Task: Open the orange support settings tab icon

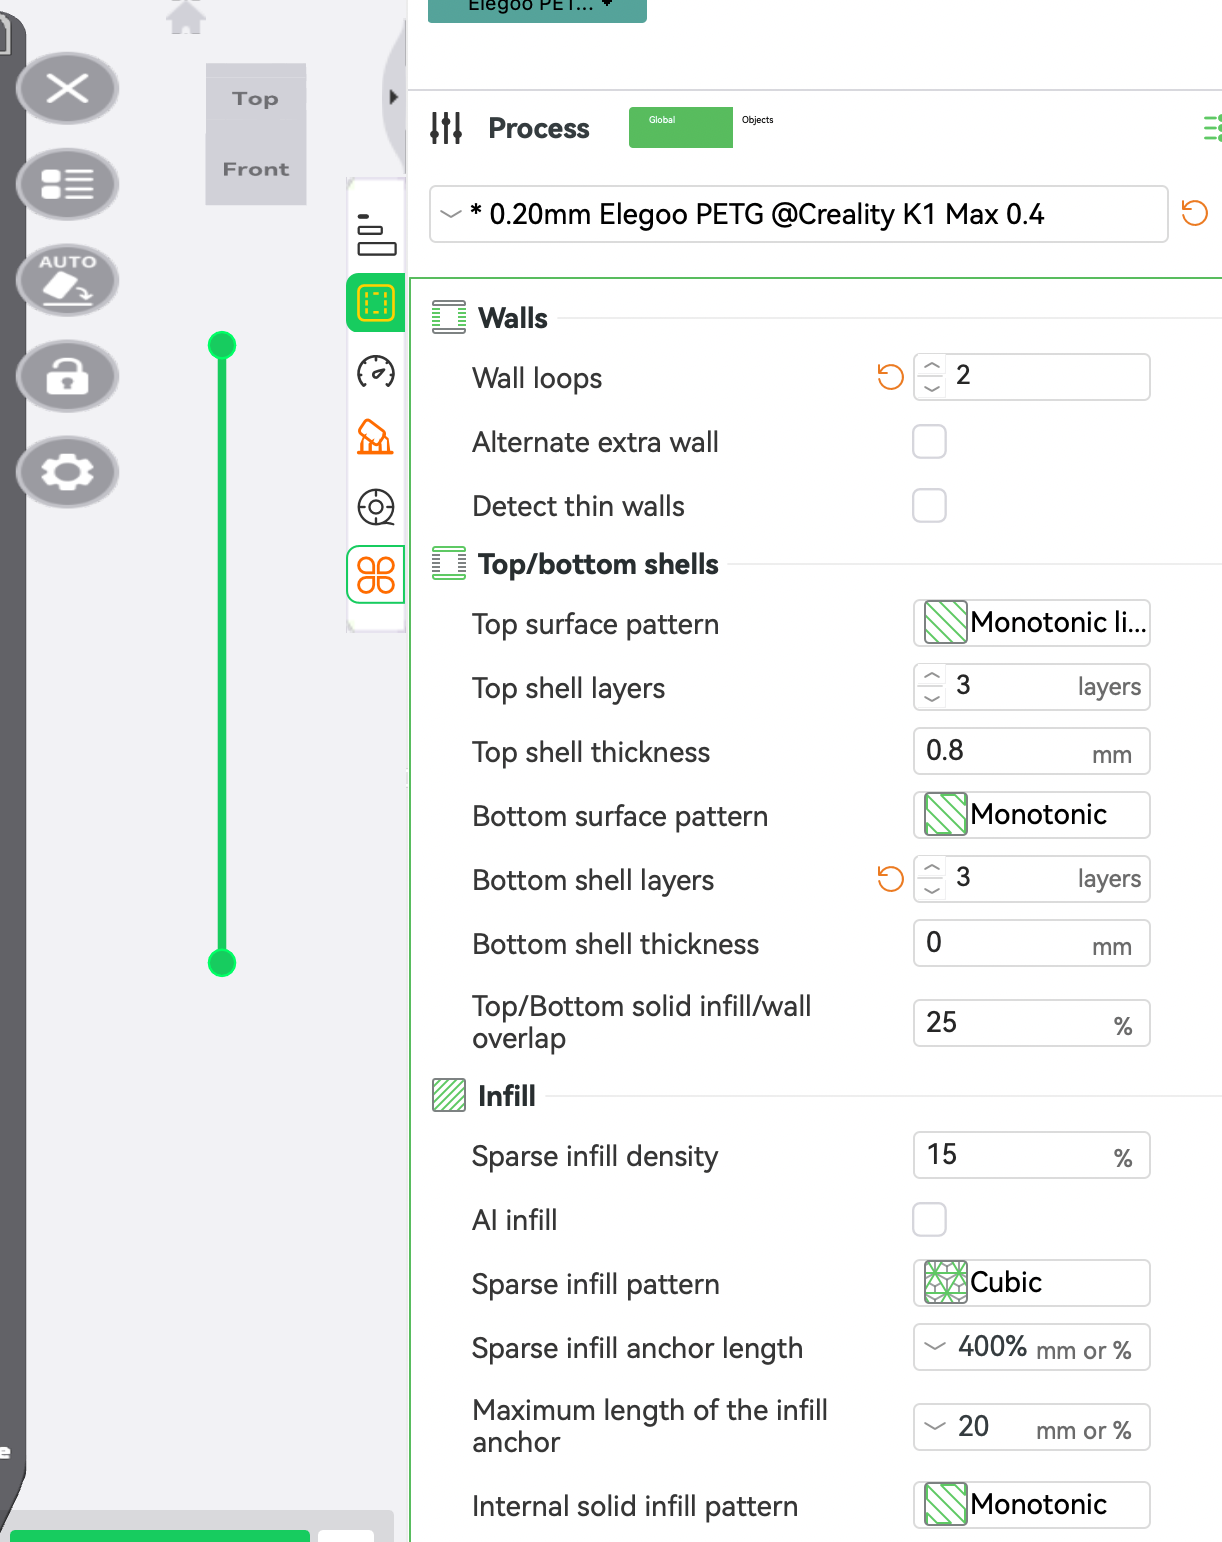Action: tap(375, 437)
